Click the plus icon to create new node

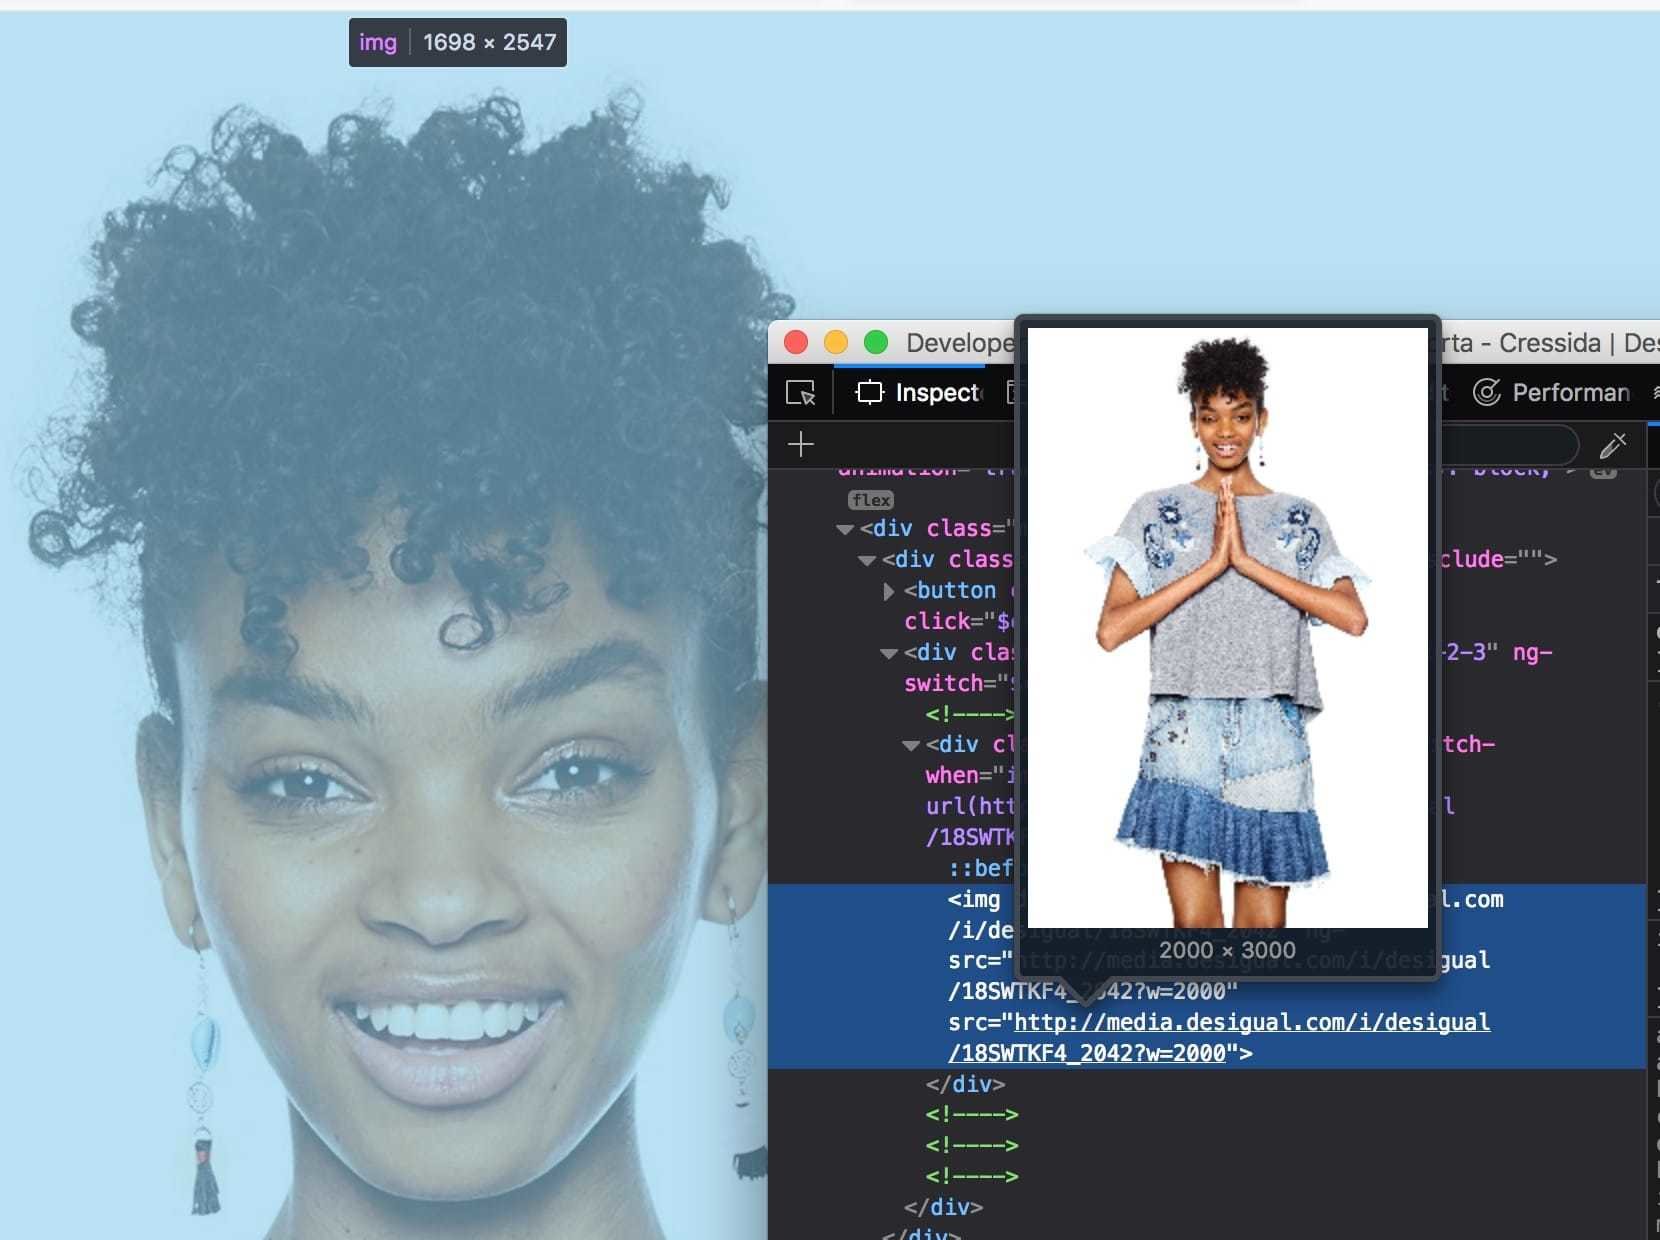[x=801, y=444]
